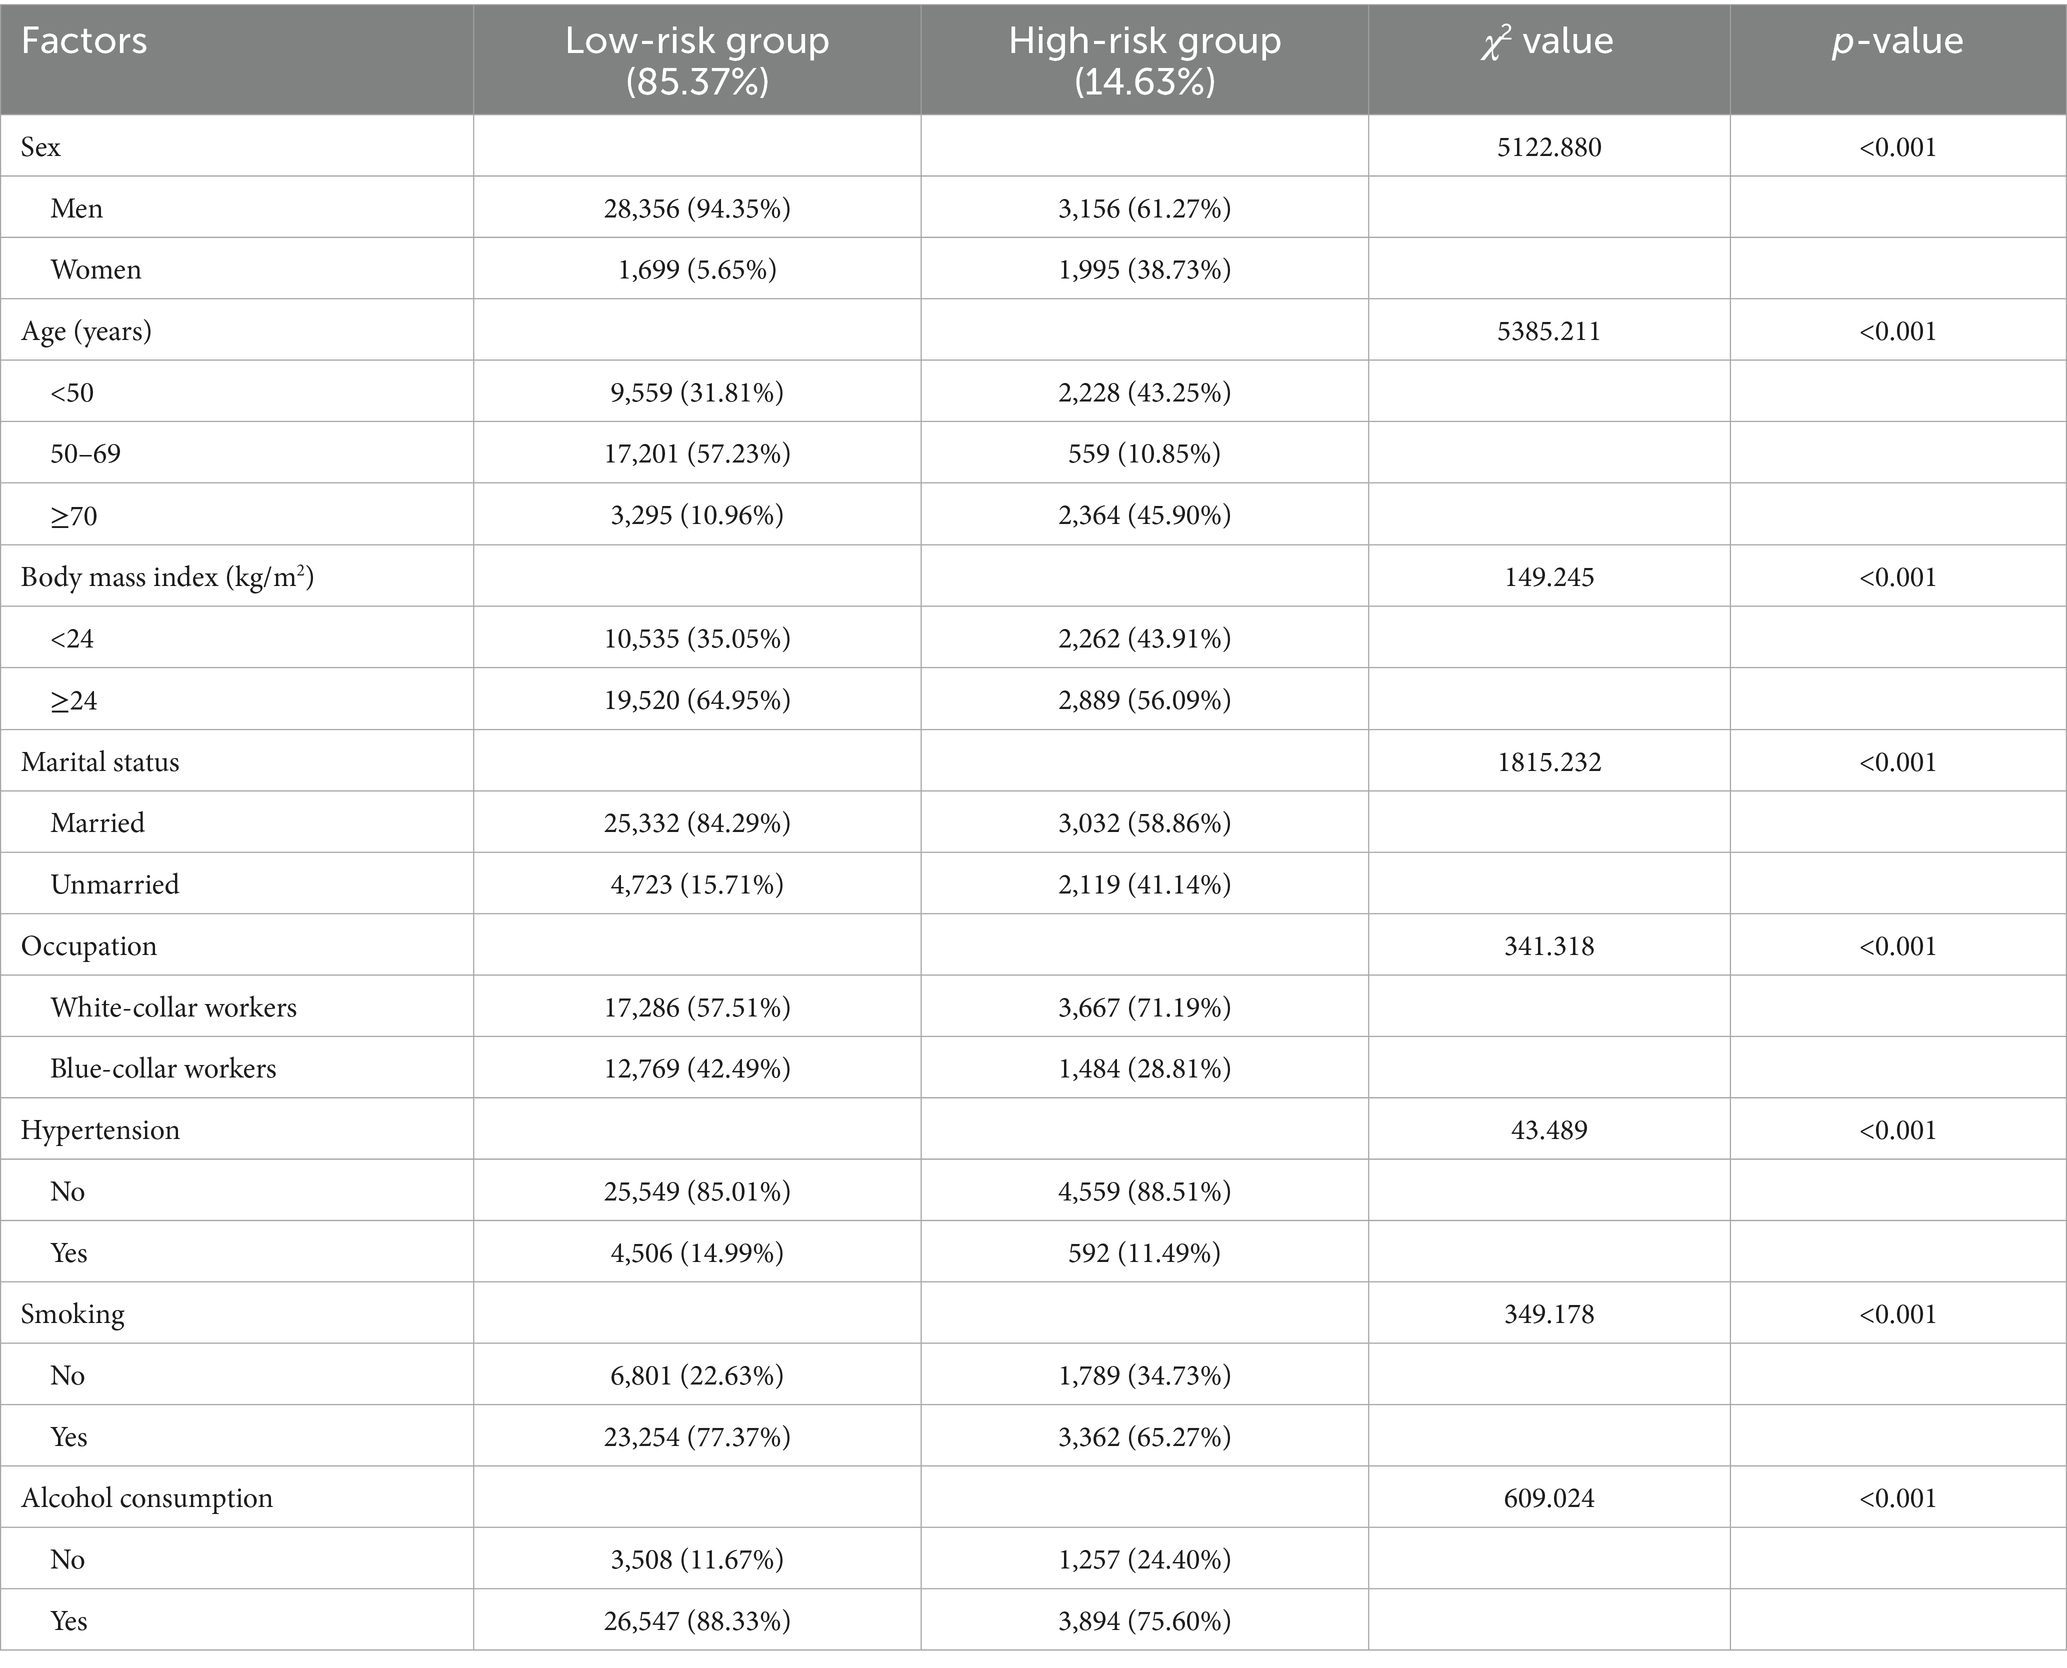Click the Sex row label
The width and height of the screenshot is (2067, 1668).
tap(41, 147)
